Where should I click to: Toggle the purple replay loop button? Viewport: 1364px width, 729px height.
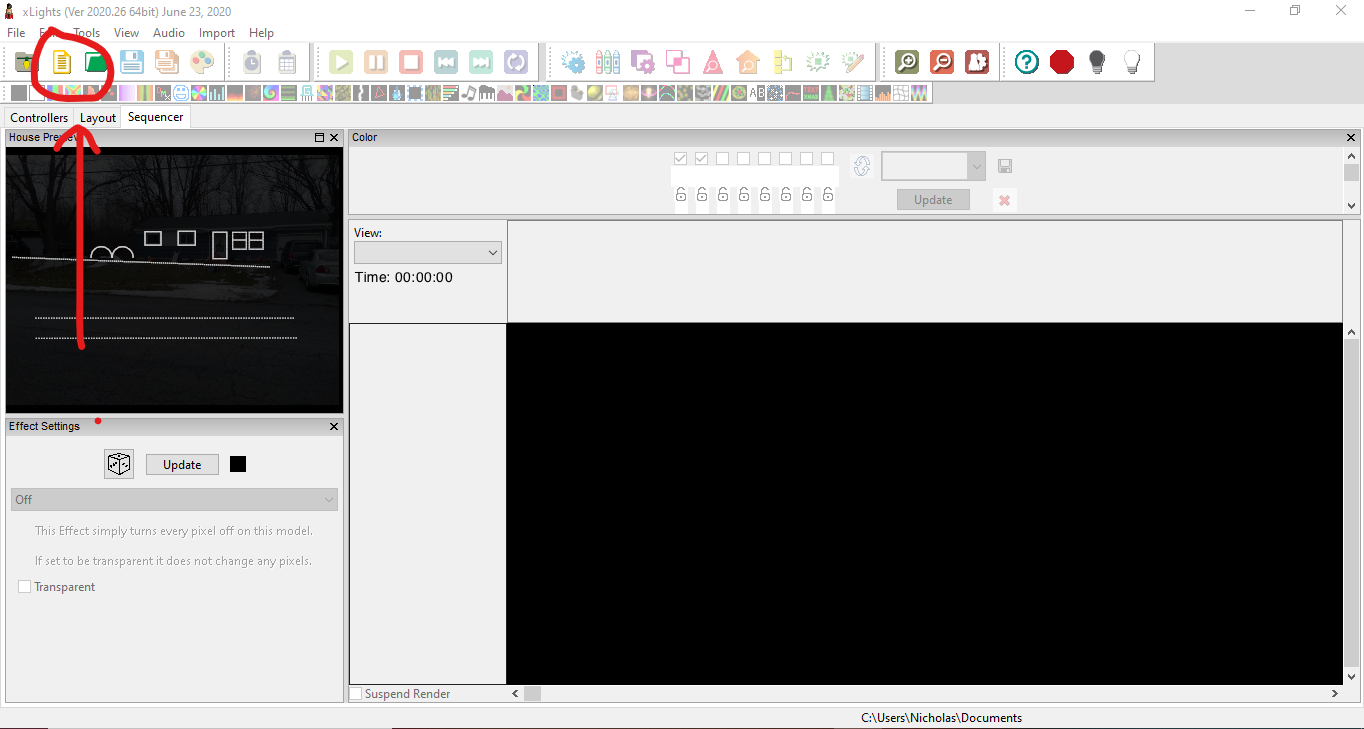click(x=516, y=62)
